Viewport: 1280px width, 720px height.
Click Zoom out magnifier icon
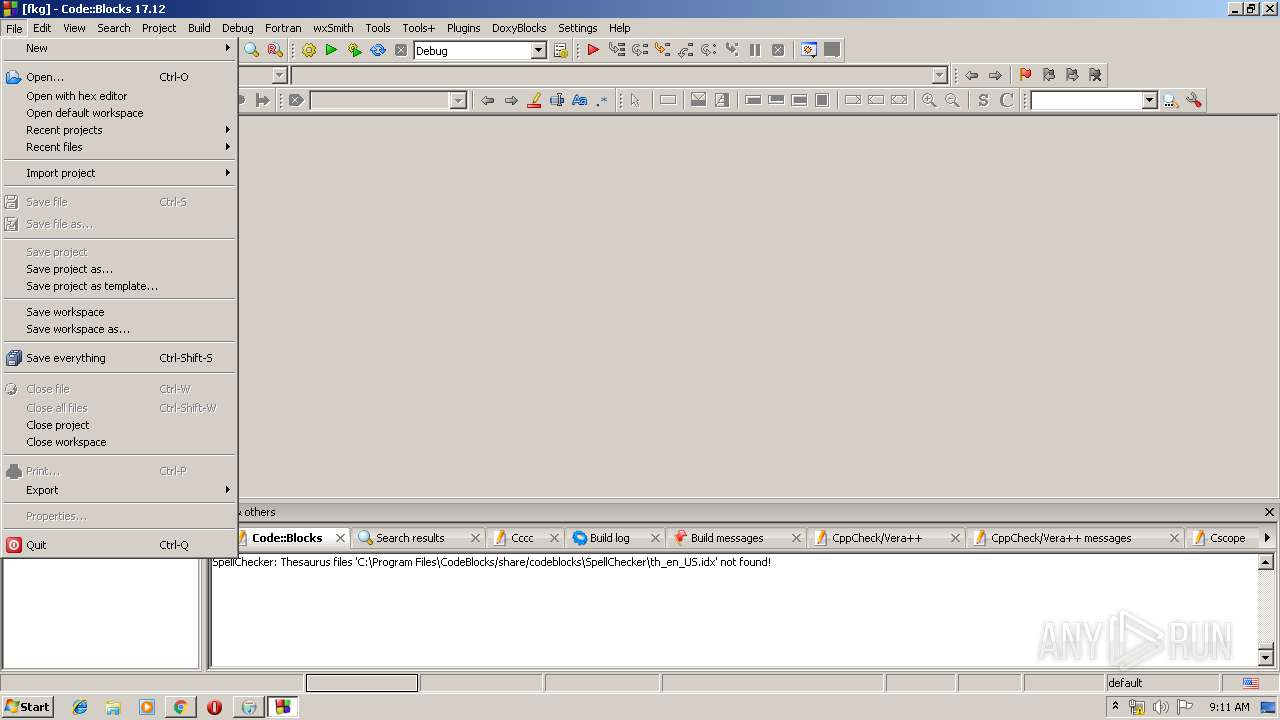coord(952,100)
